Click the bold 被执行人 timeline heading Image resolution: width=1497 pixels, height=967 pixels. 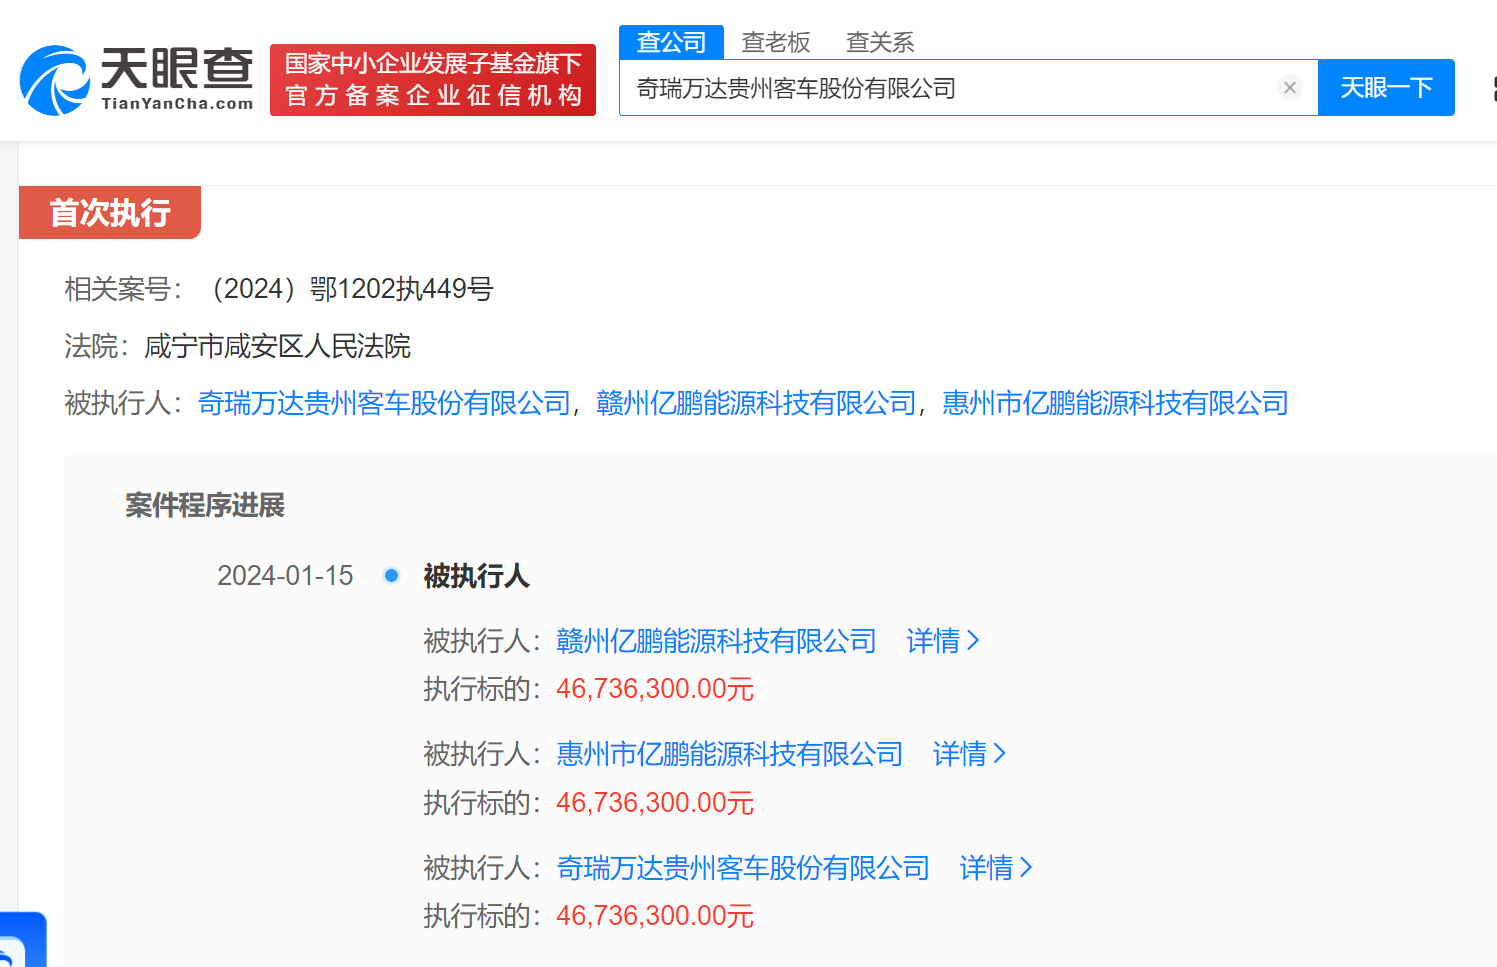click(x=476, y=576)
